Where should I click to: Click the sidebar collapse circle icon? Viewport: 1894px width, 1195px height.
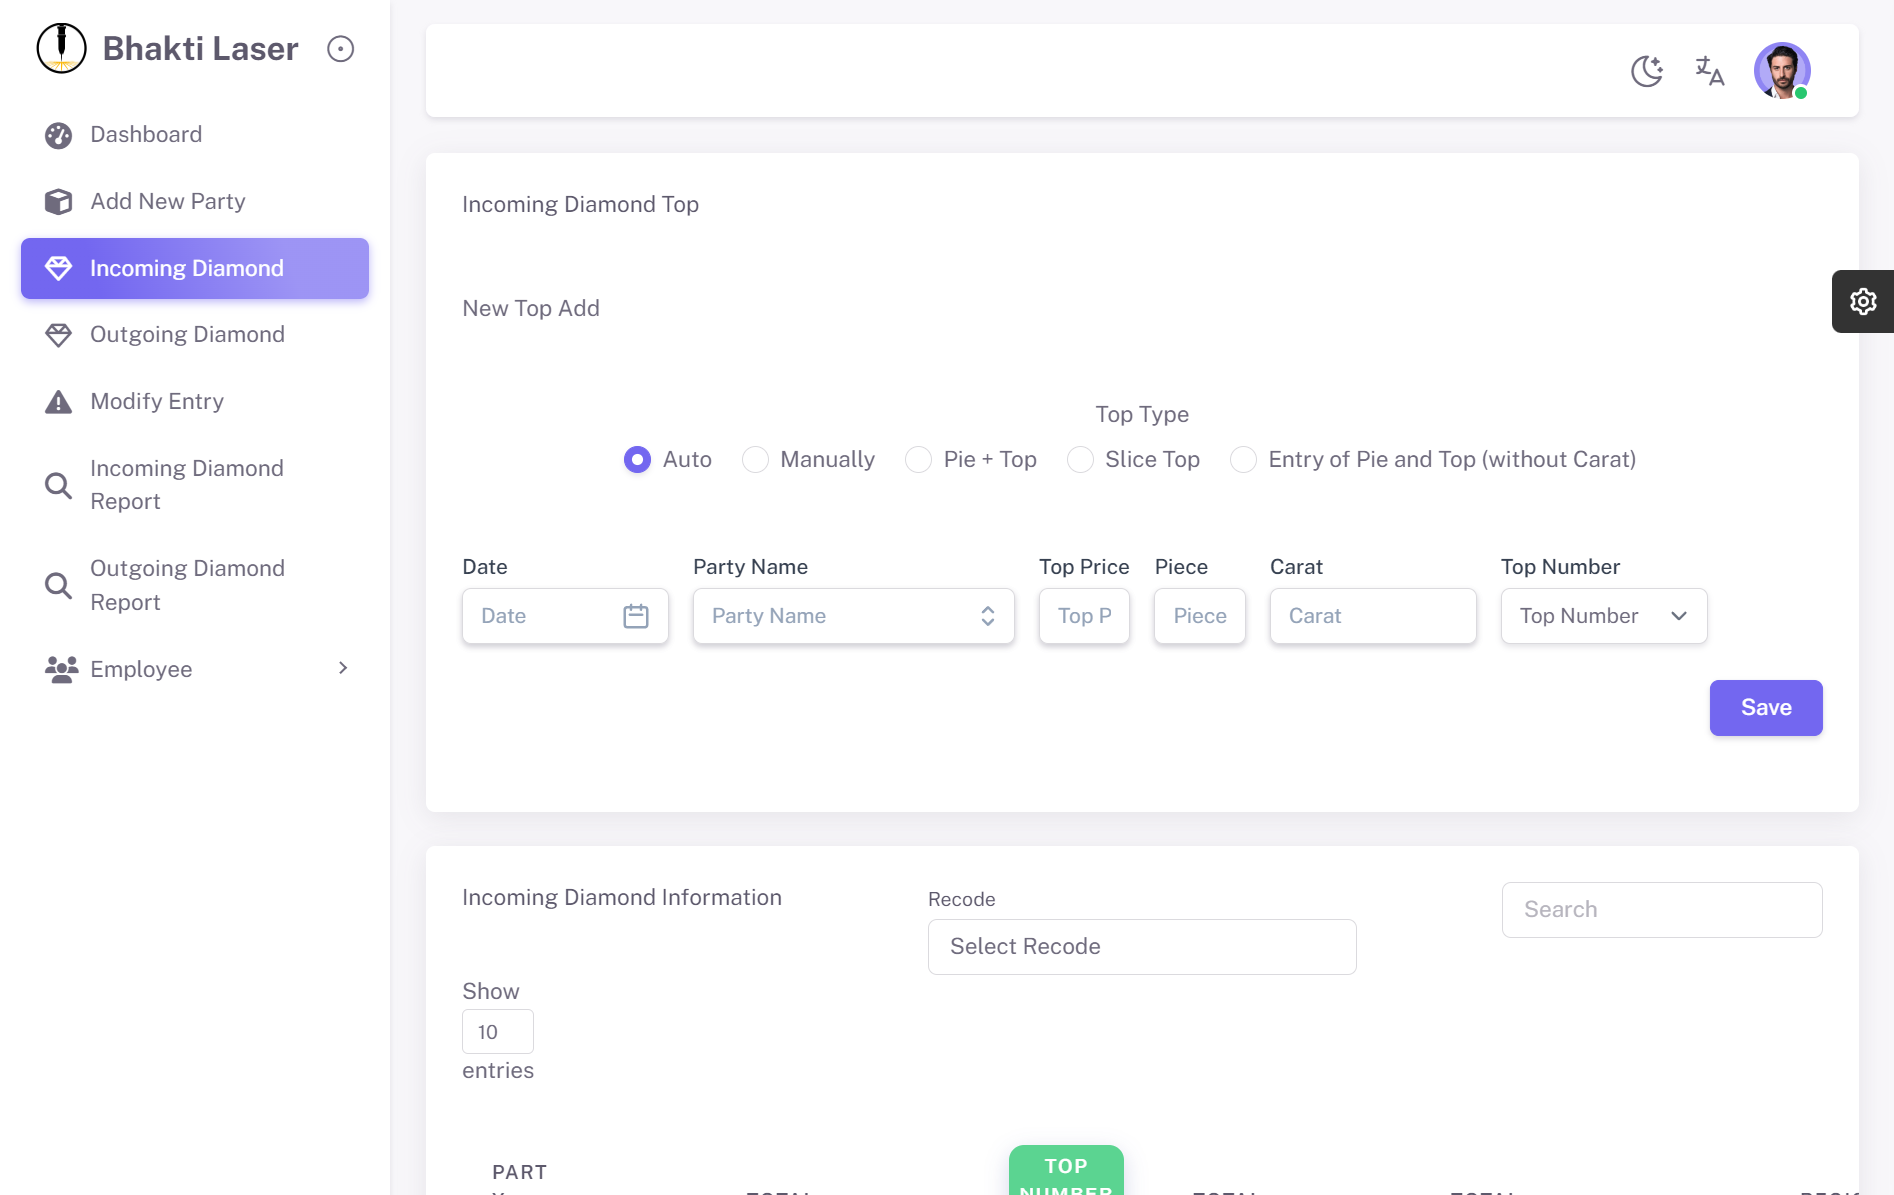coord(340,49)
